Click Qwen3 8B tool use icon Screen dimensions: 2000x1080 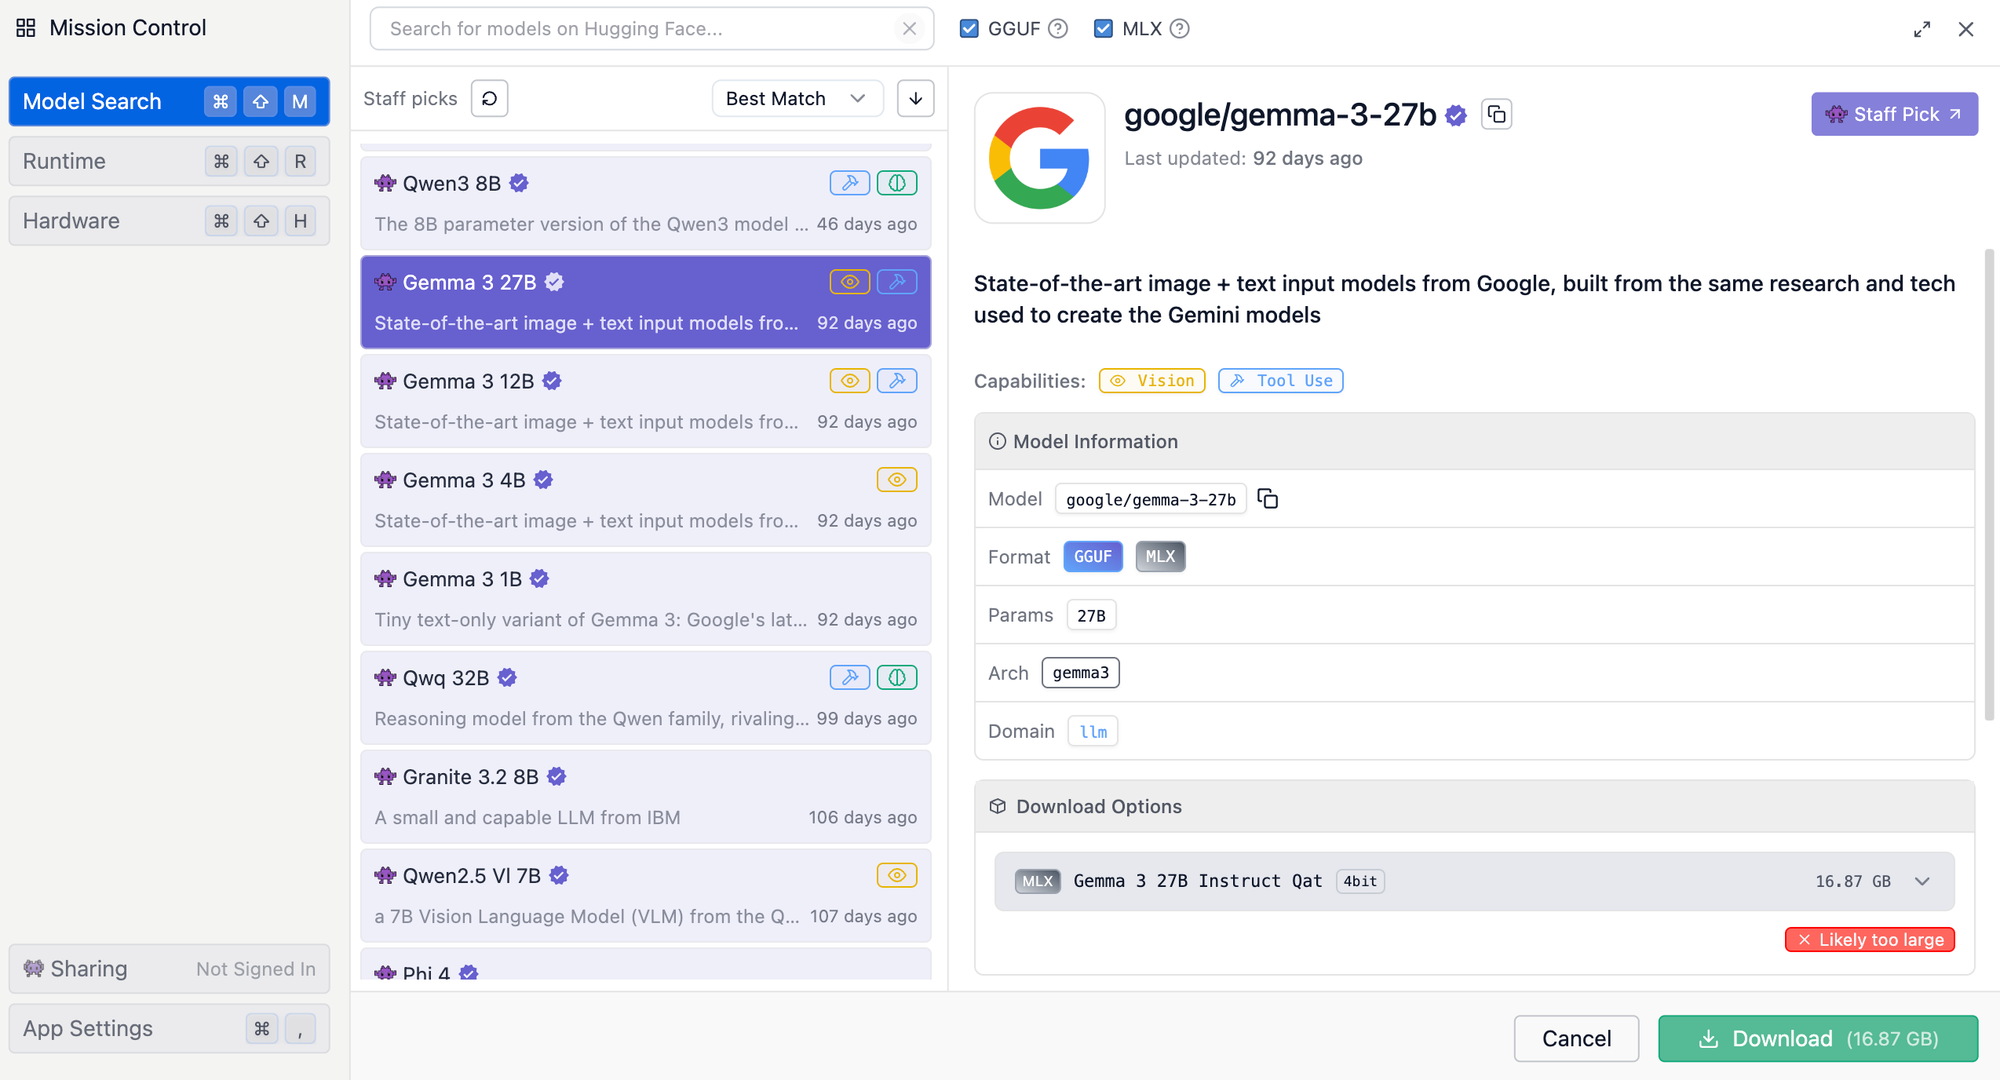click(850, 183)
